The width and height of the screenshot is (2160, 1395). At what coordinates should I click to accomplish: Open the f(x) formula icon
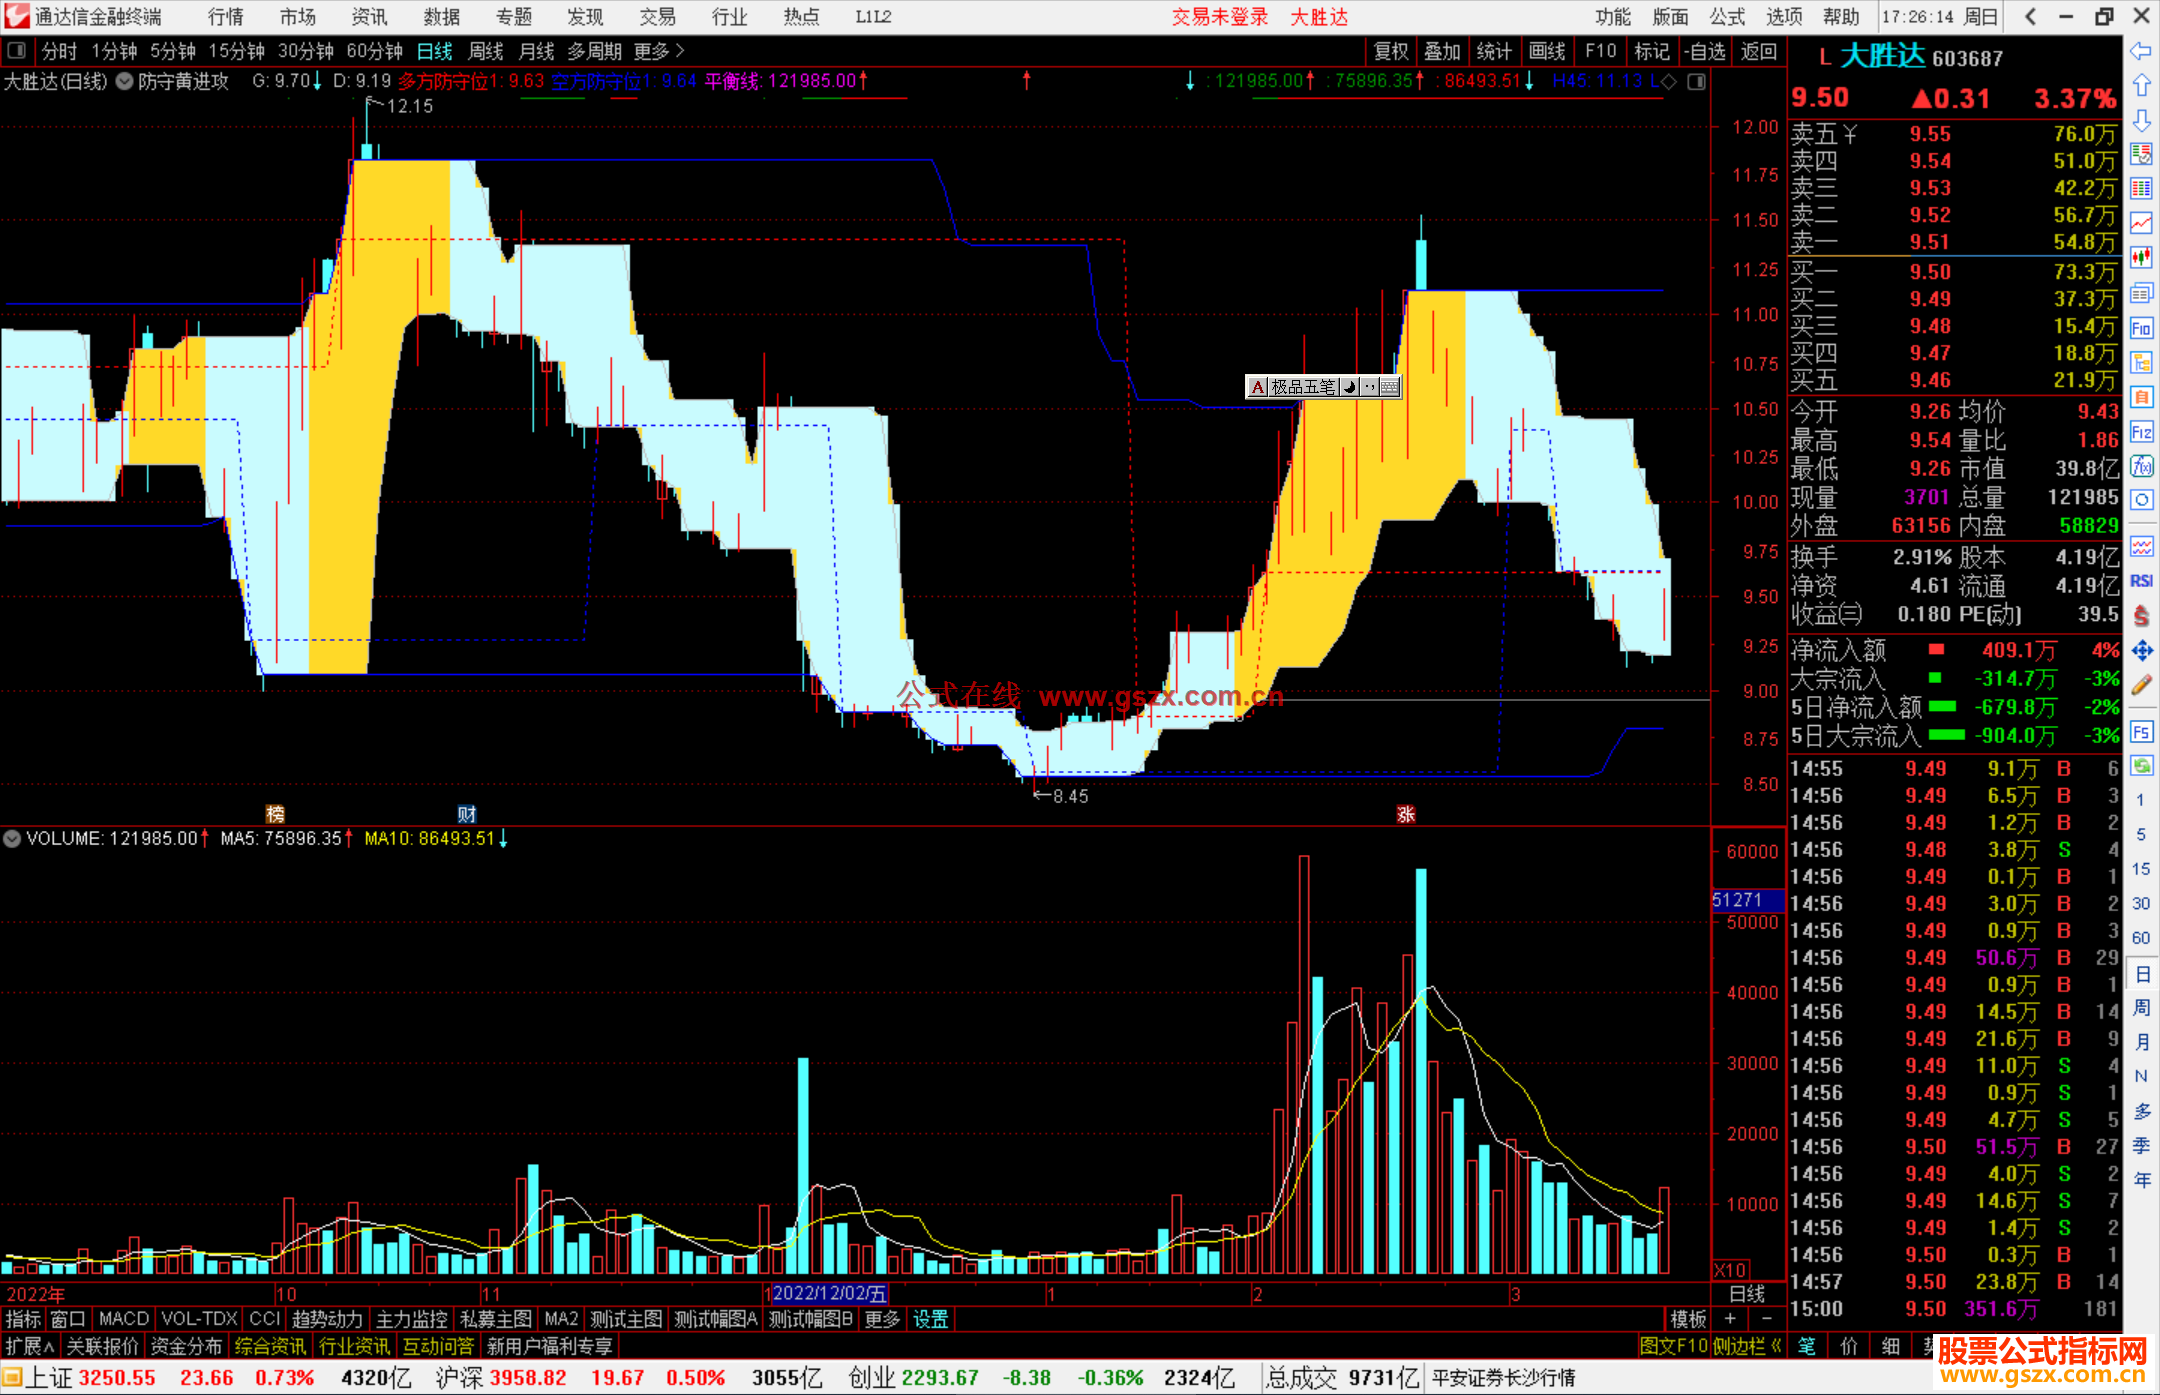pos(2141,466)
